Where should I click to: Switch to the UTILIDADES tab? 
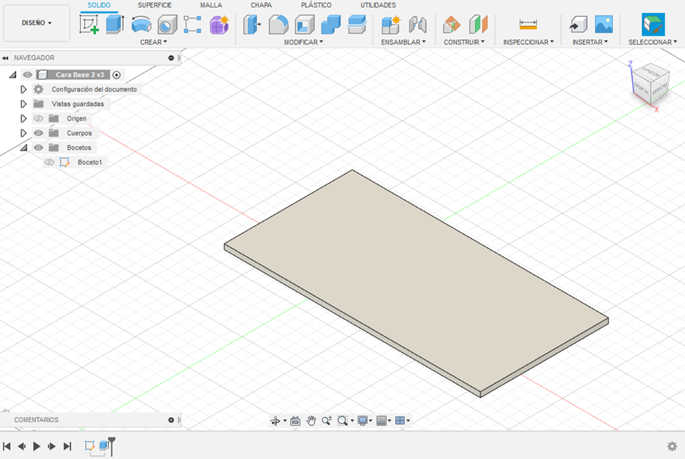[x=378, y=5]
